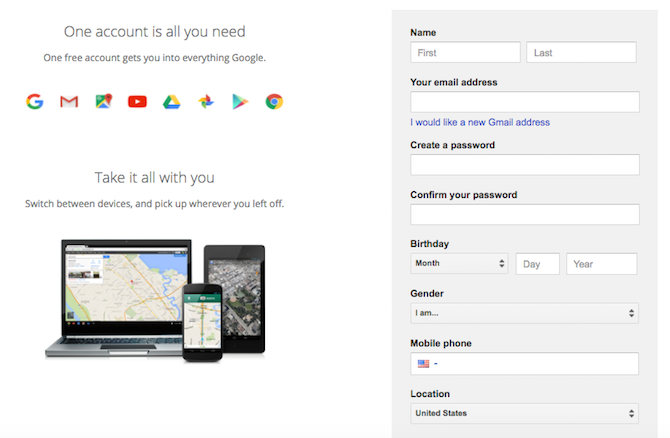Viewport: 670px width, 438px height.
Task: Focus the First name field
Action: [x=465, y=52]
